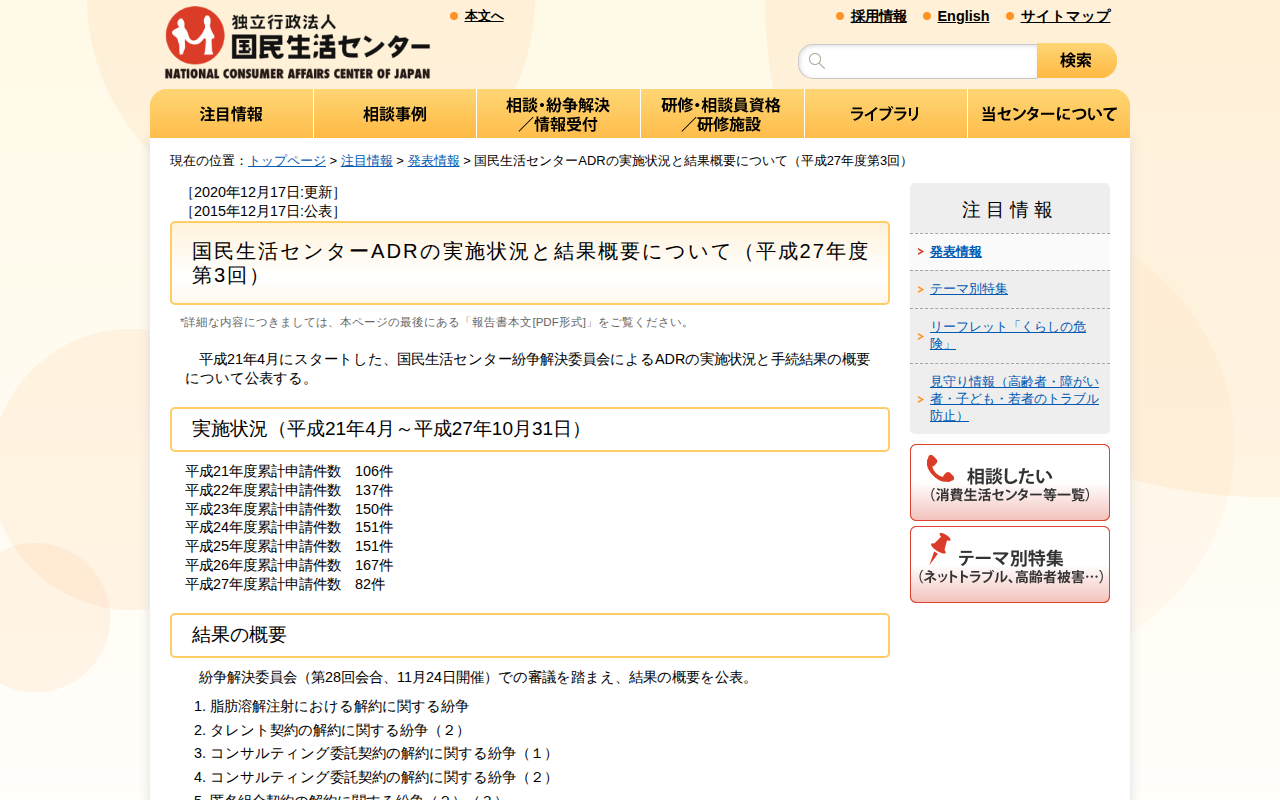Click the 注目情報 sidebar heading
1280x800 pixels.
tap(1008, 210)
